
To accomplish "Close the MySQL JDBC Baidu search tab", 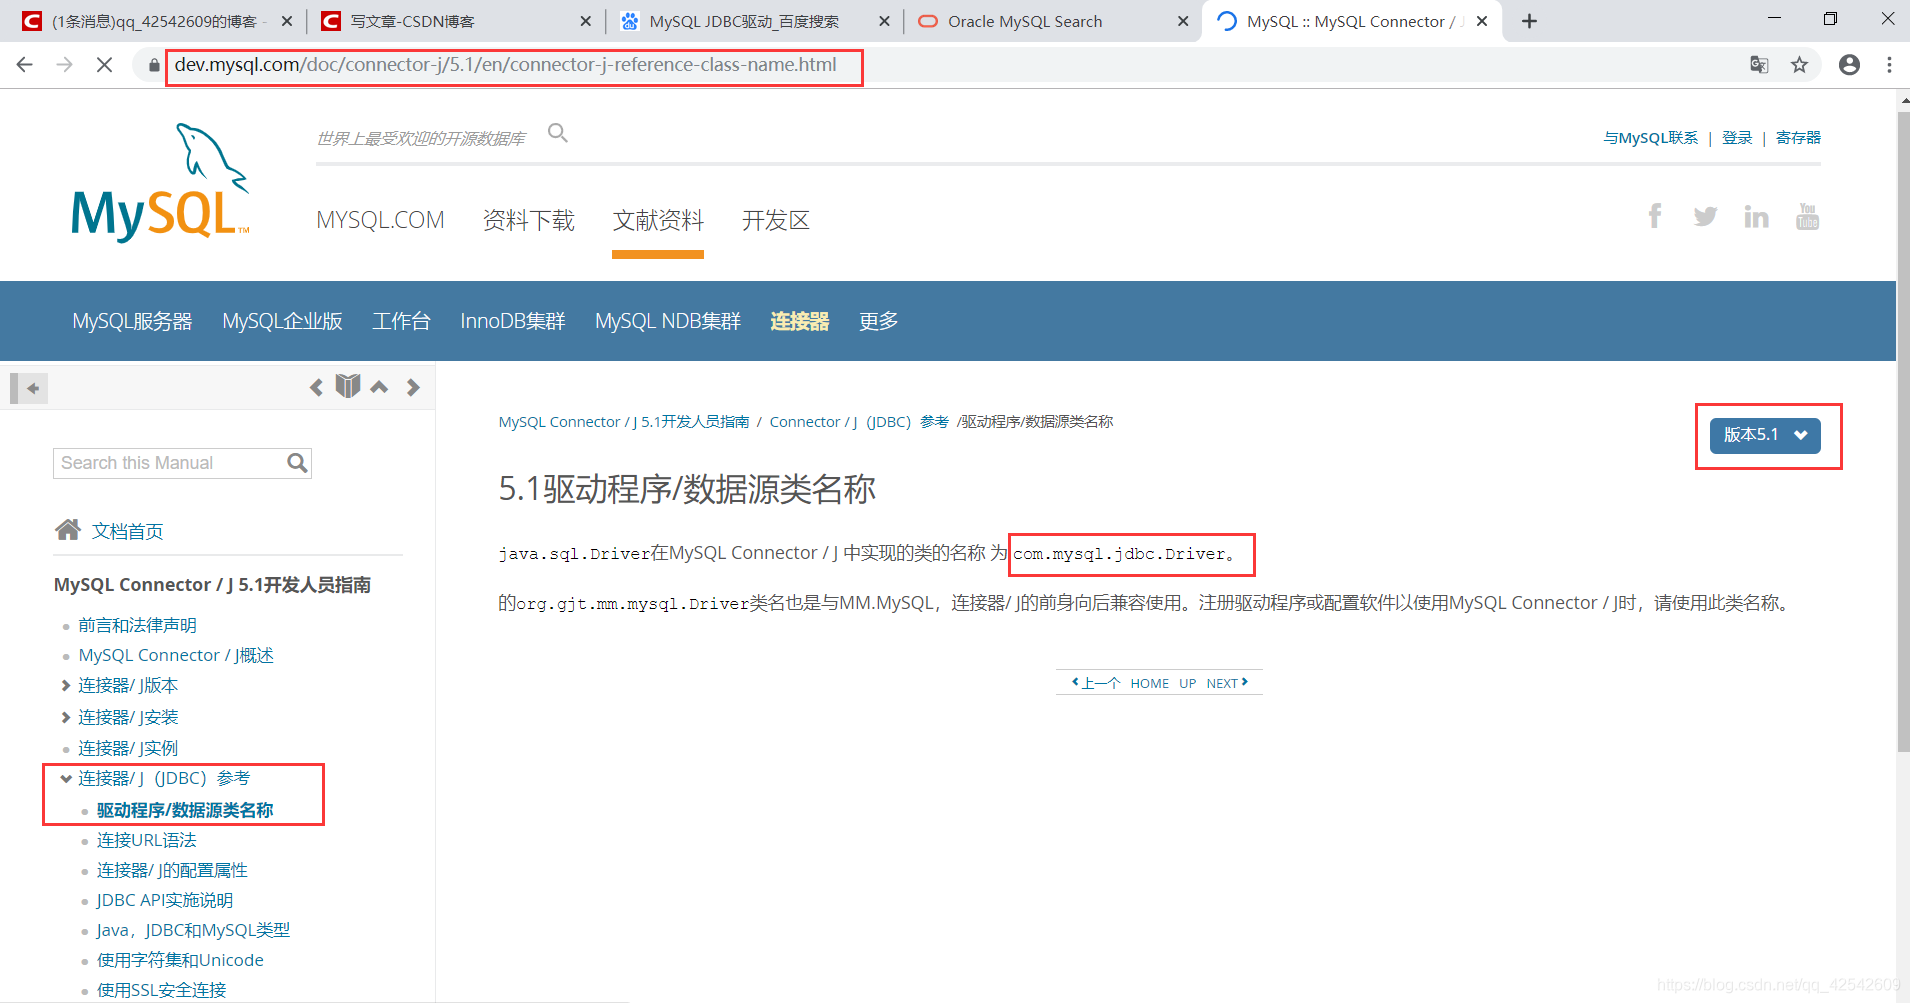I will (884, 21).
